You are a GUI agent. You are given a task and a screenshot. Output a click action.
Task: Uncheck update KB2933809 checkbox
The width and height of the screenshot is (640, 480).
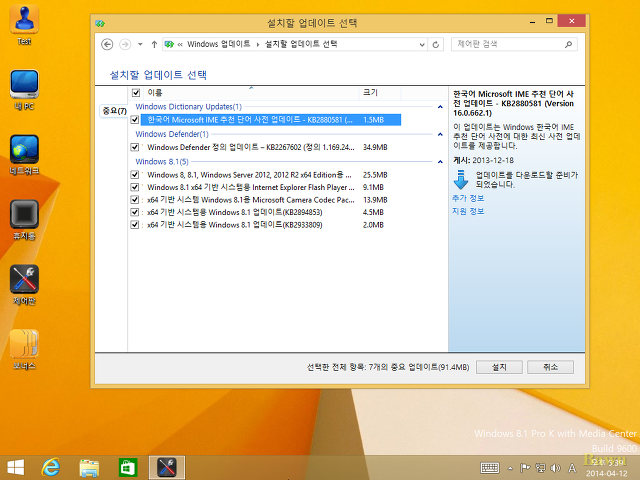click(135, 224)
